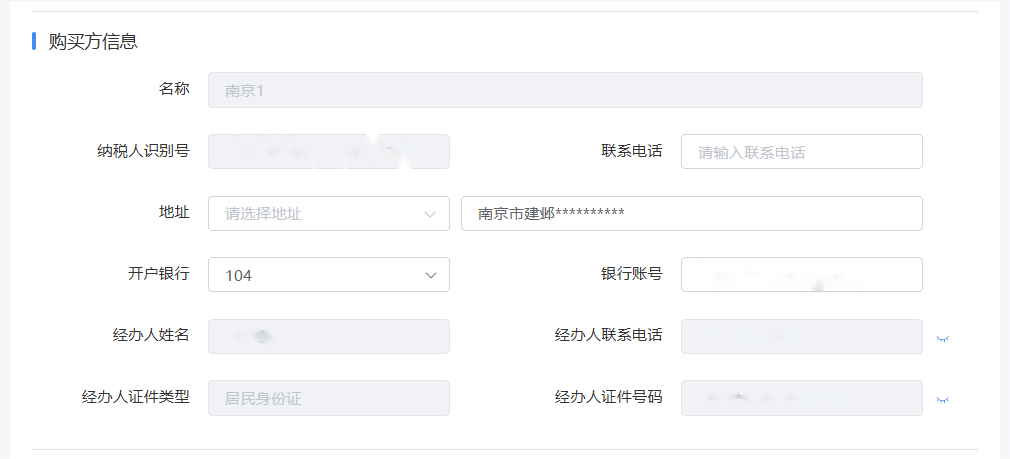Focus the 银行账号 input field

[x=801, y=275]
